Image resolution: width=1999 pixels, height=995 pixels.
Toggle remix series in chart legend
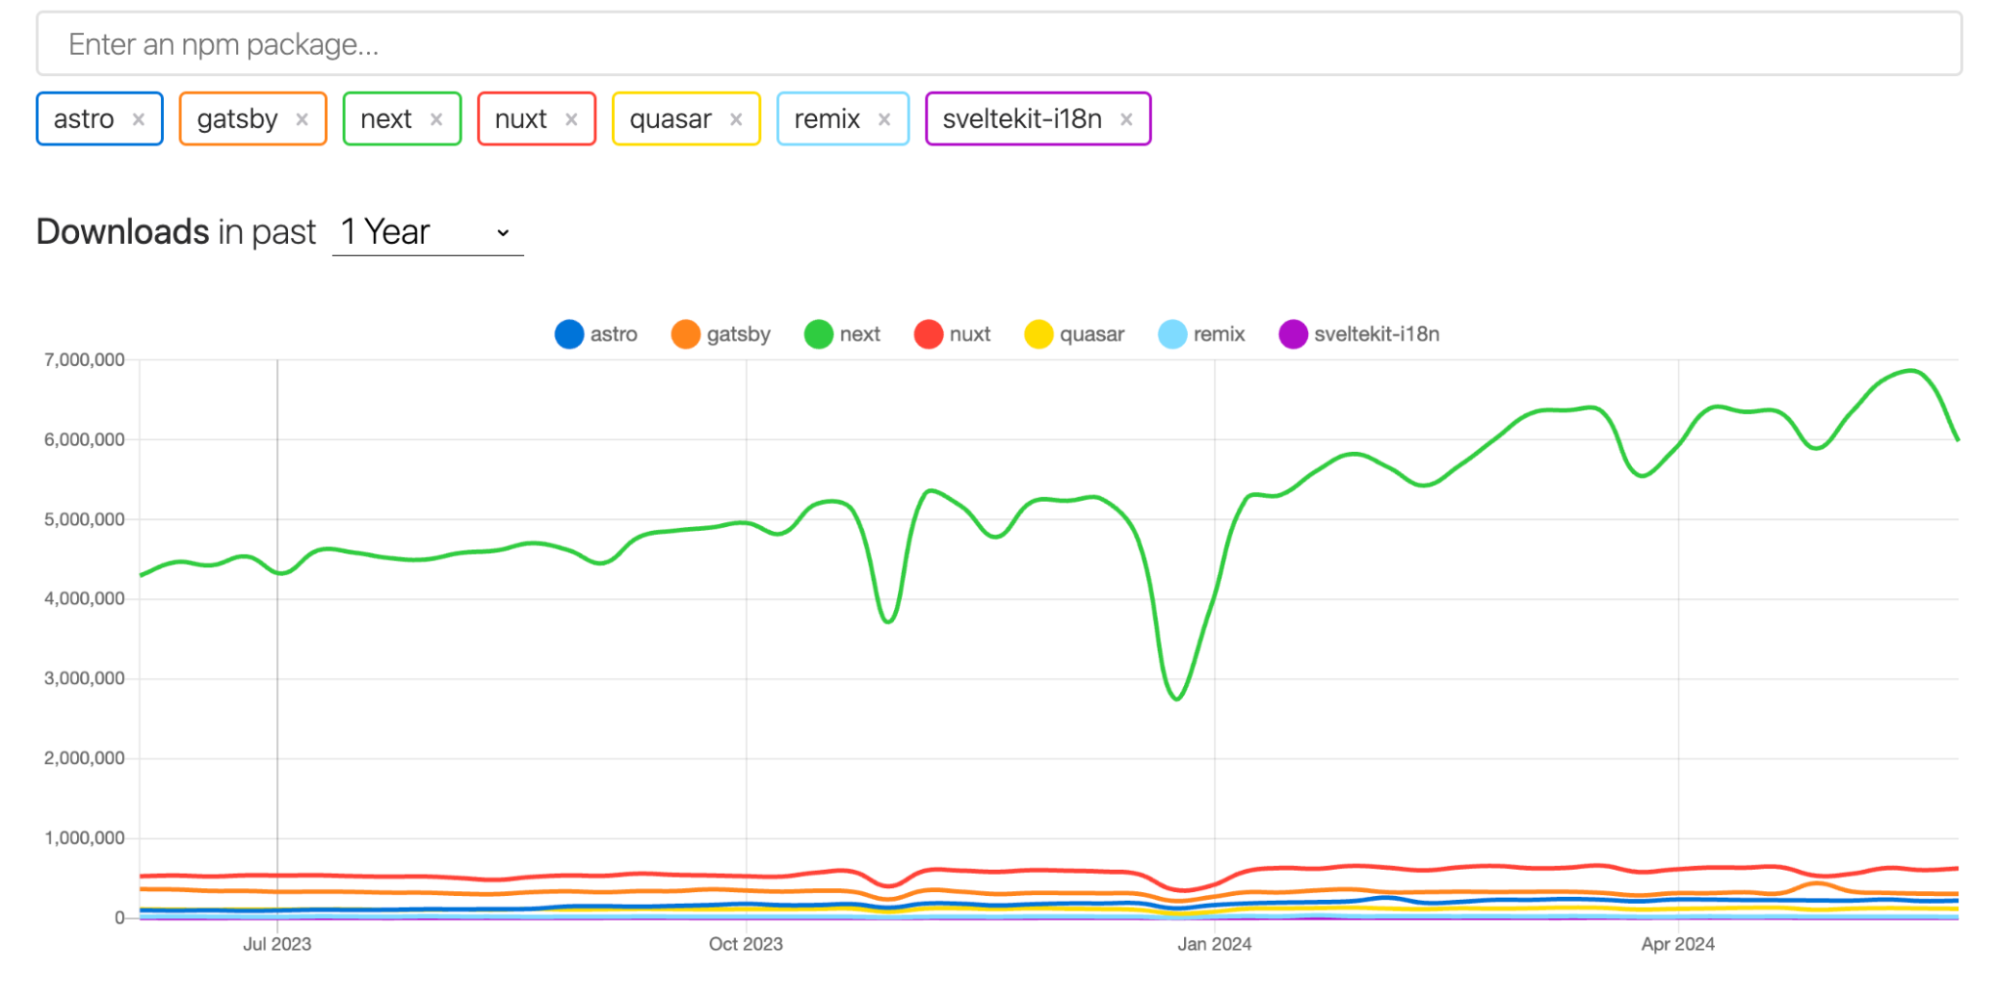point(1201,334)
